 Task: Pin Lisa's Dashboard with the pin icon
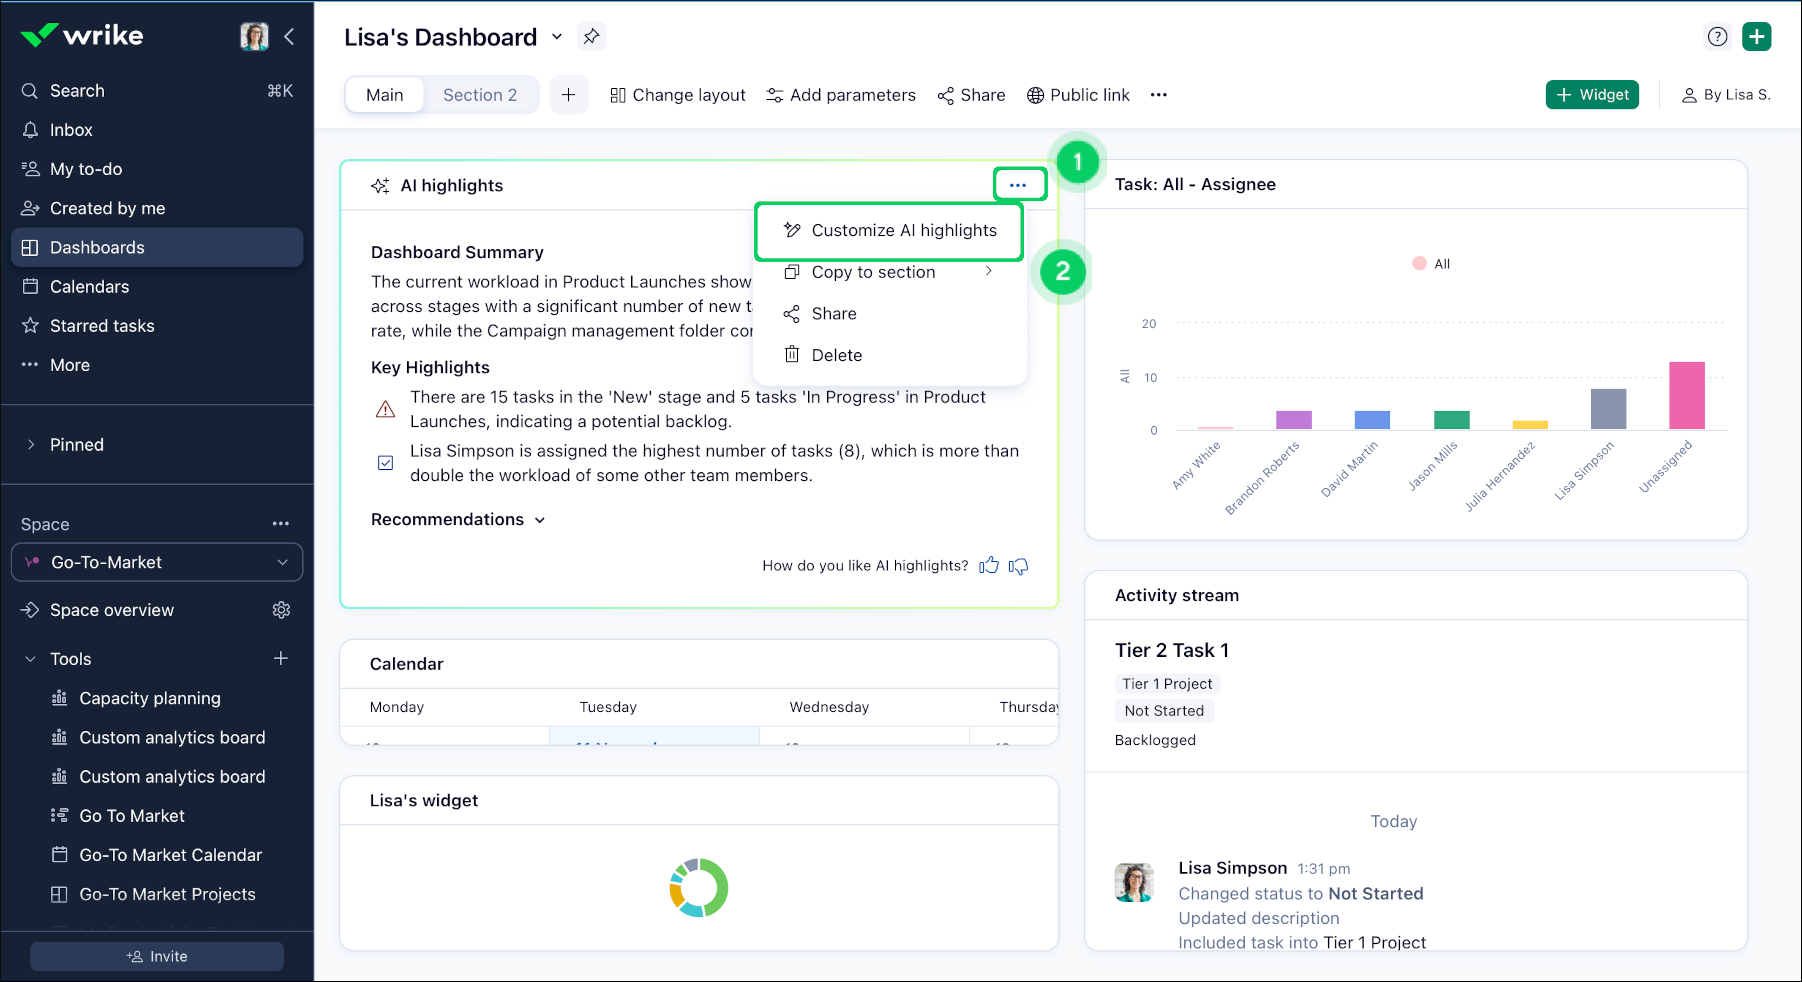(591, 37)
